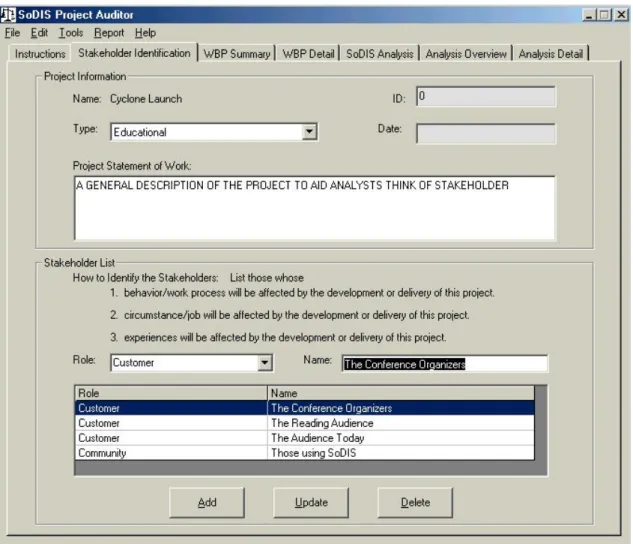Expand the Role dropdown arrow
This screenshot has width=633, height=544.
(x=264, y=362)
